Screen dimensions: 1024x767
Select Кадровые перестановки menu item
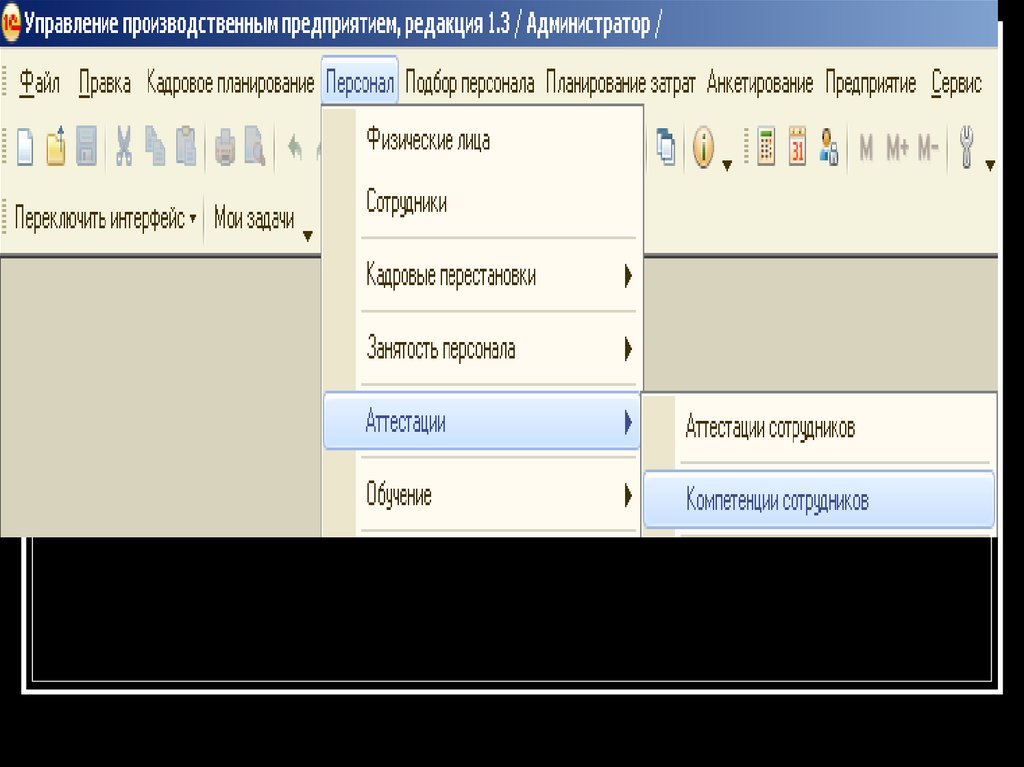482,276
